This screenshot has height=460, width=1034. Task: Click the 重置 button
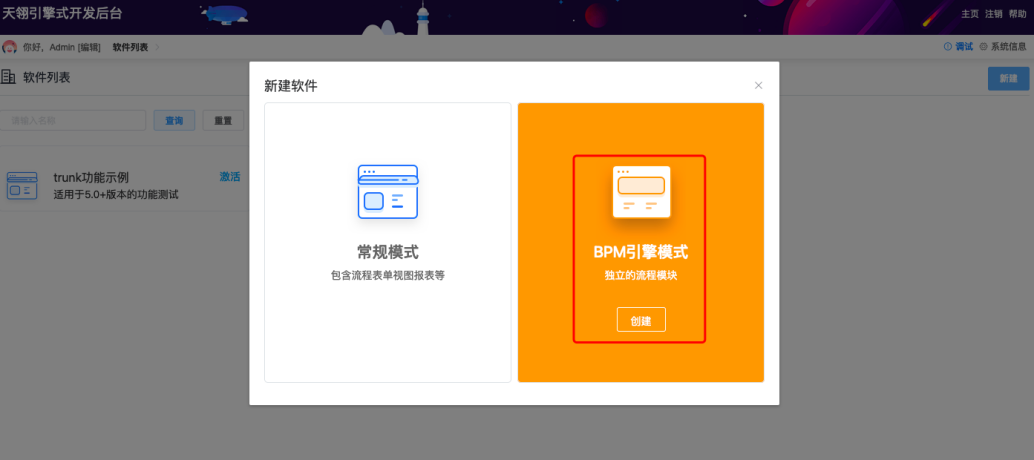[x=223, y=121]
